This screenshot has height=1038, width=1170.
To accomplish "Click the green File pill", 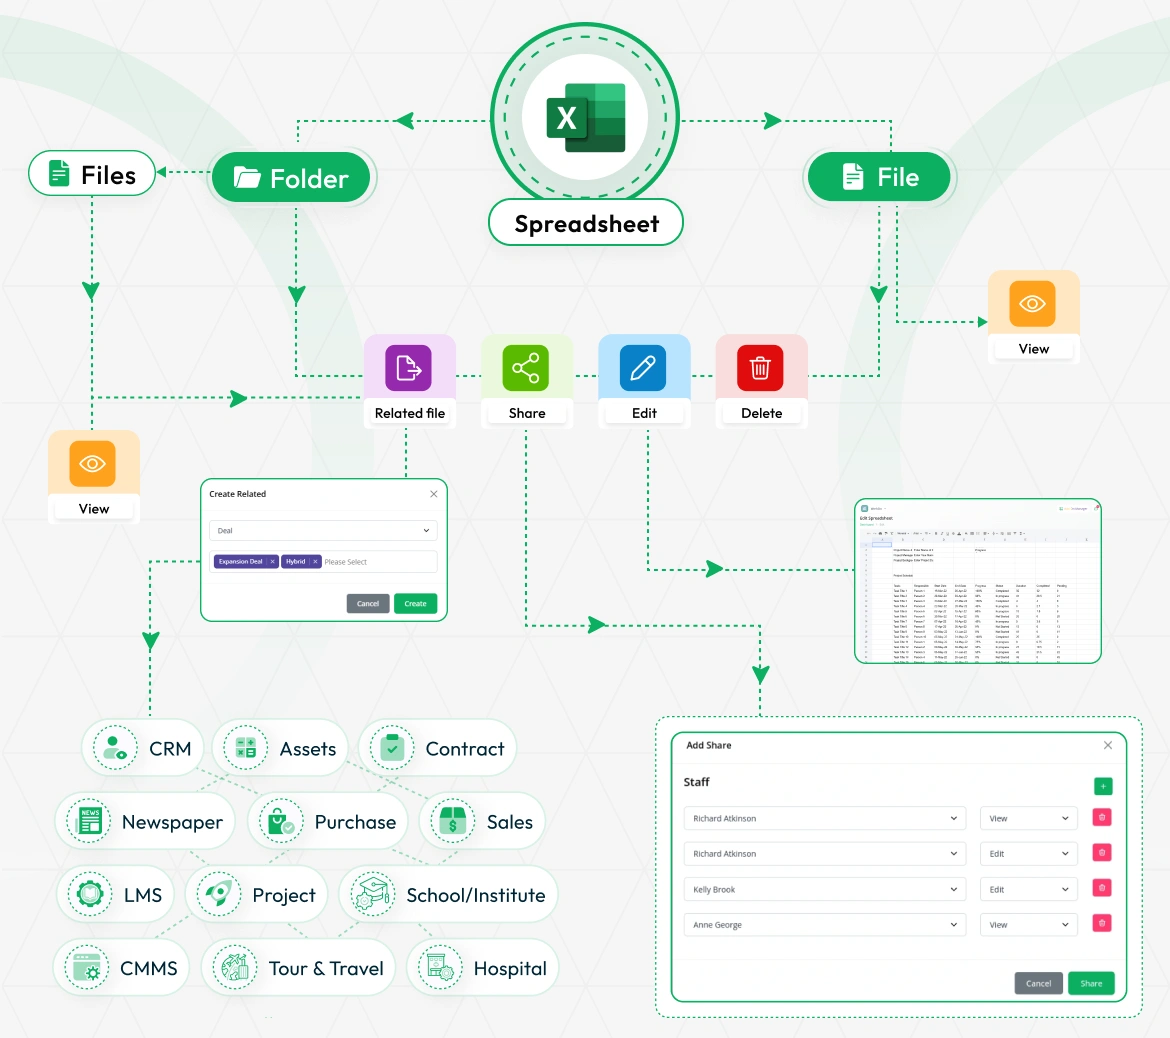I will 879,177.
